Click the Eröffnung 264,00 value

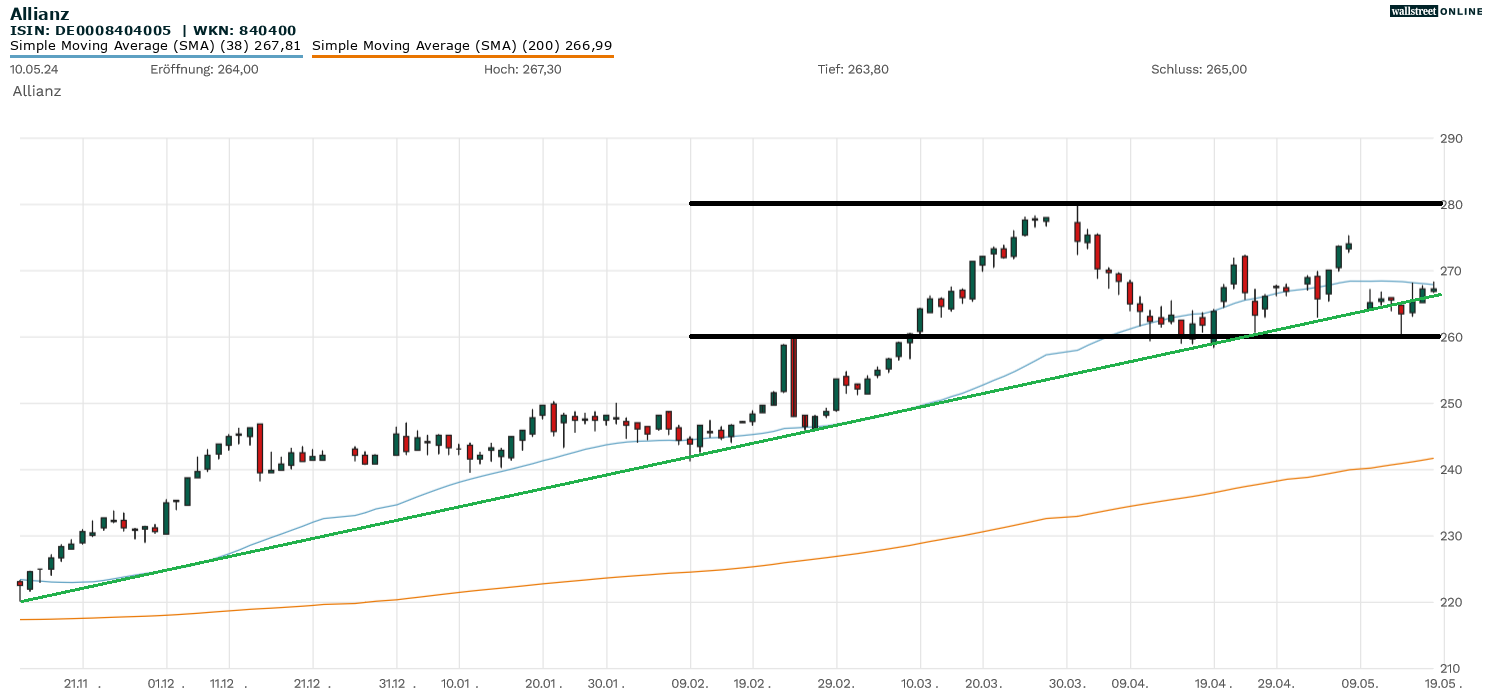tap(204, 69)
